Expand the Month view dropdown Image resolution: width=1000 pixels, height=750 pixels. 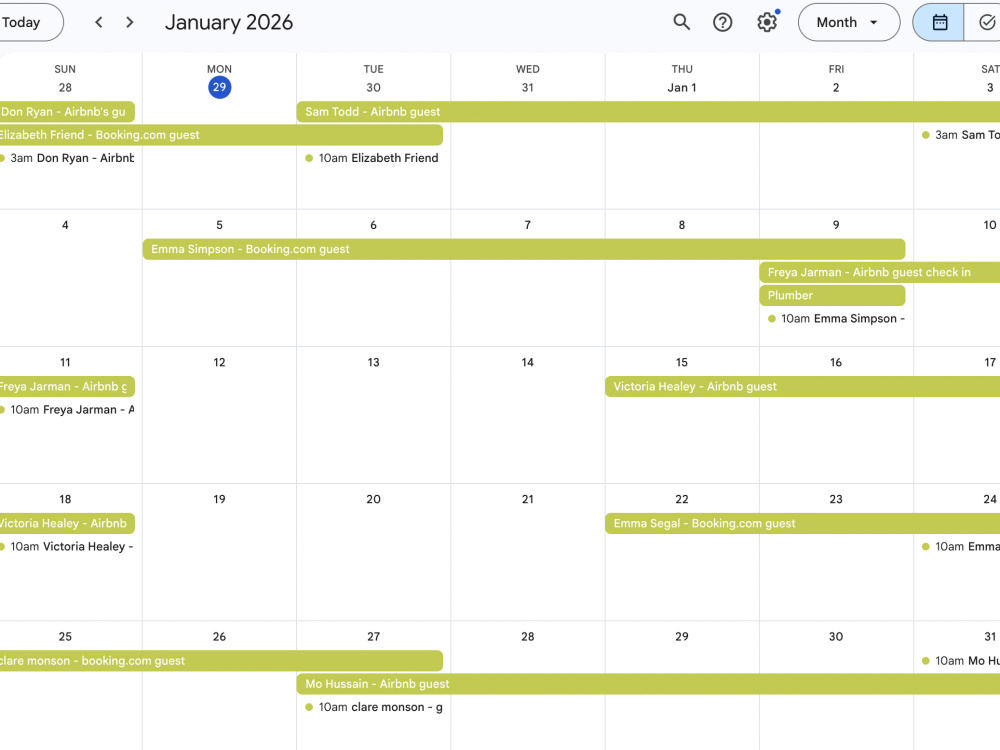849,22
